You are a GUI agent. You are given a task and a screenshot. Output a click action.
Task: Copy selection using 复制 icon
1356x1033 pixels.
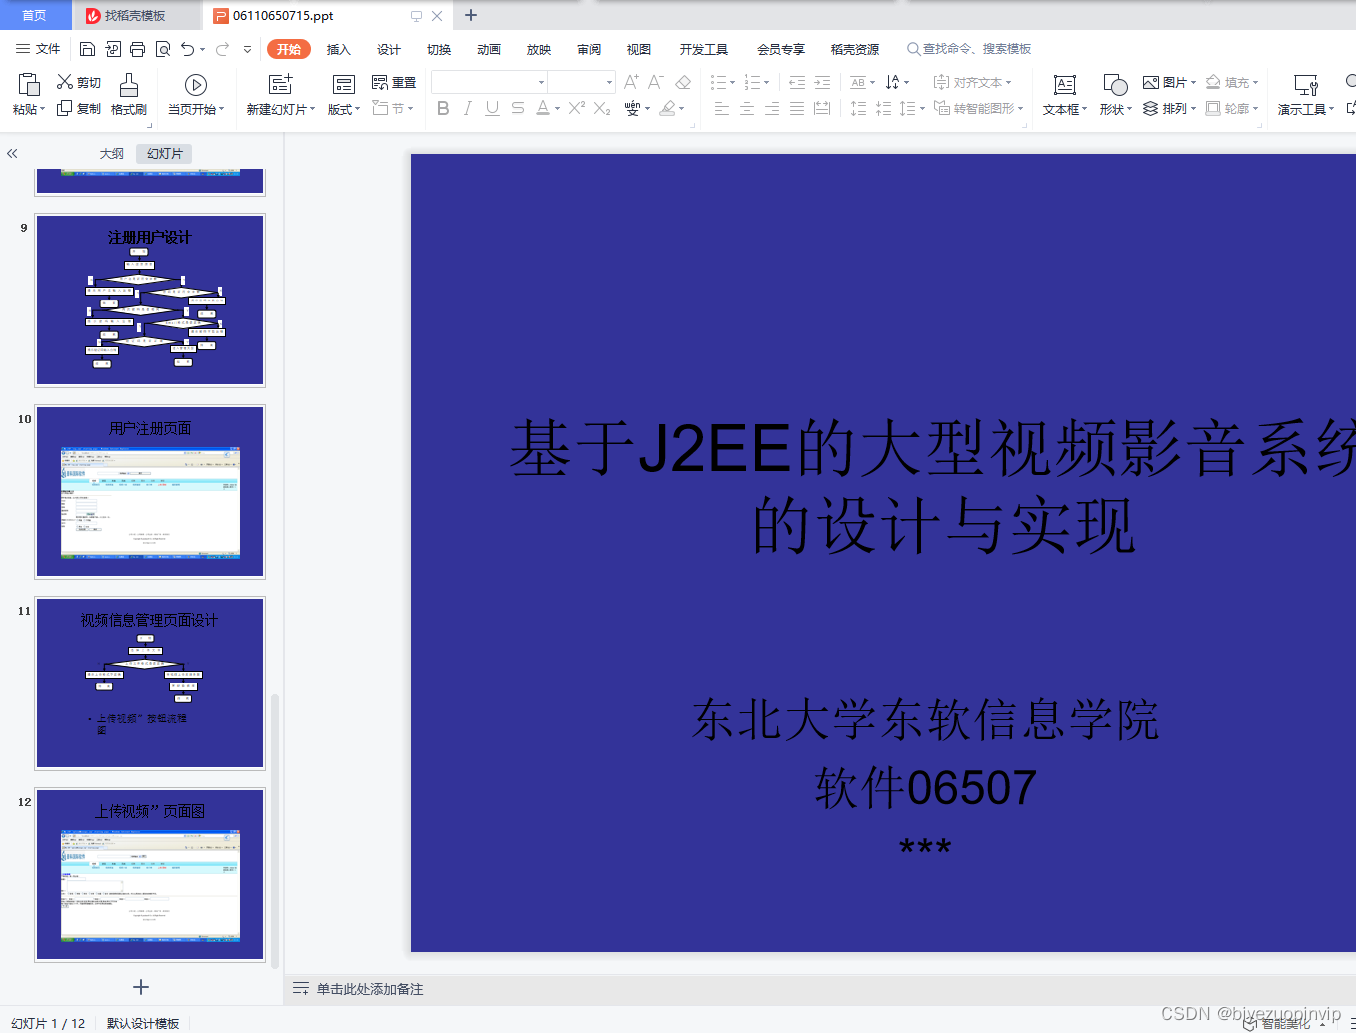pyautogui.click(x=65, y=108)
